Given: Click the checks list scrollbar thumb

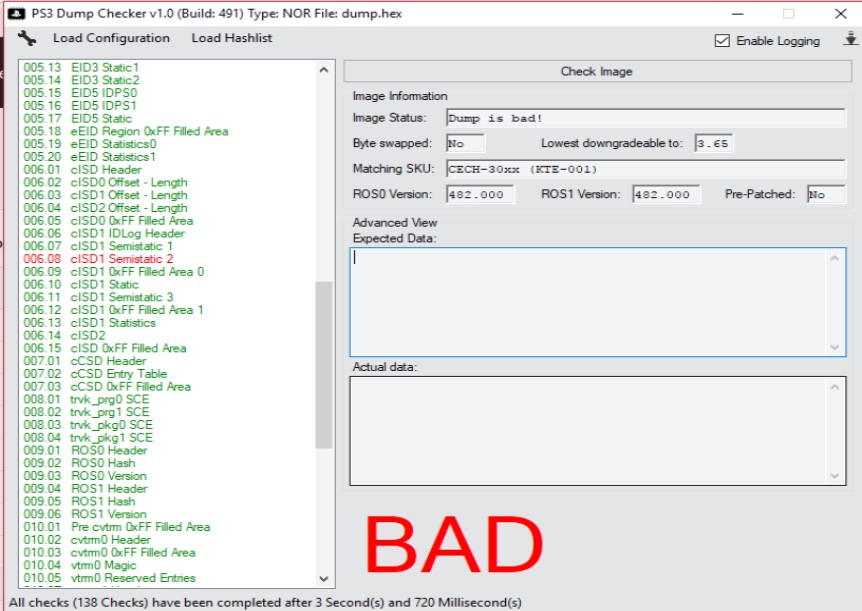Looking at the screenshot, I should click(x=324, y=365).
